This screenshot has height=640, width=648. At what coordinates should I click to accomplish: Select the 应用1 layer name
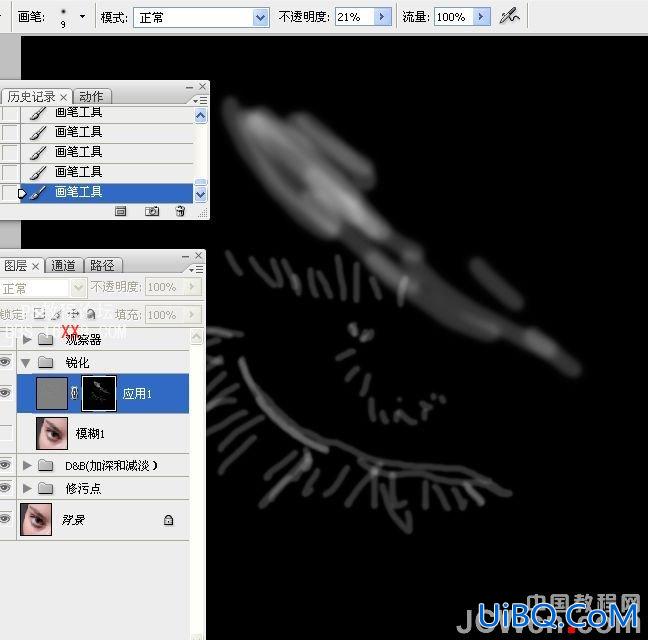pos(137,394)
